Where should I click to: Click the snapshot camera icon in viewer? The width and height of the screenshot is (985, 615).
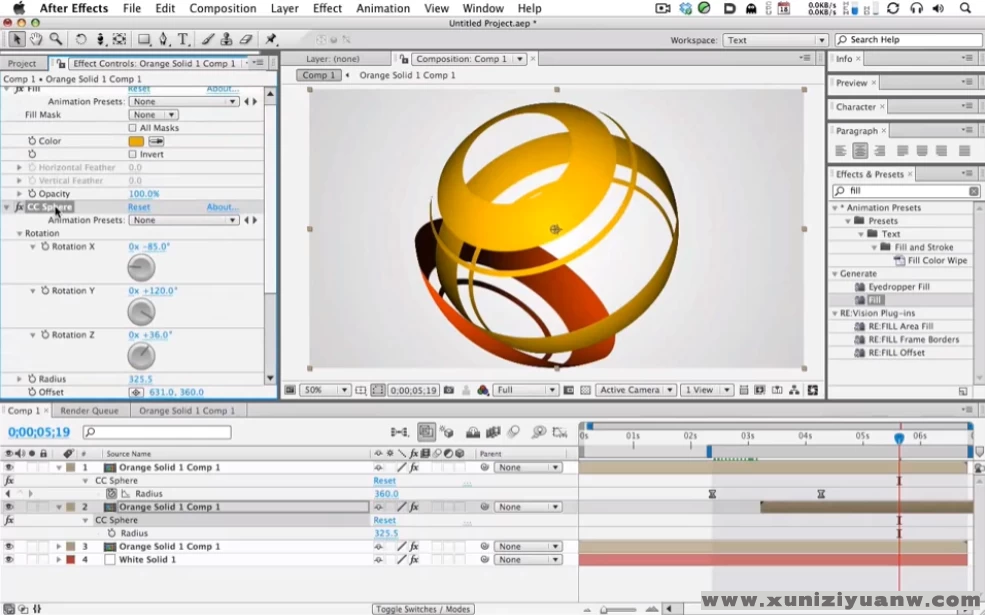[x=449, y=390]
